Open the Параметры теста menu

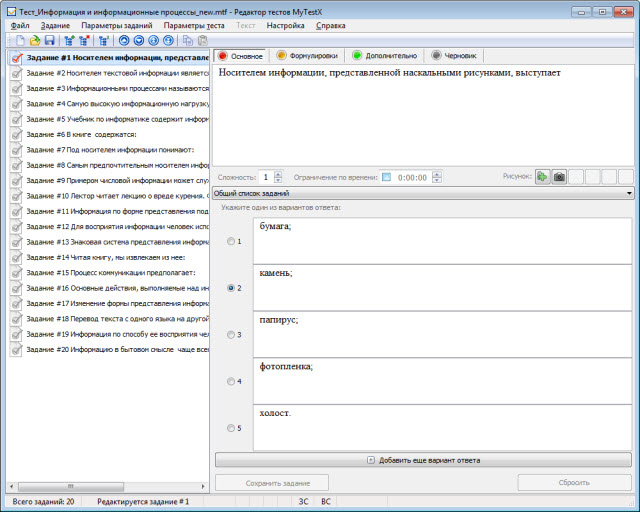[x=194, y=24]
